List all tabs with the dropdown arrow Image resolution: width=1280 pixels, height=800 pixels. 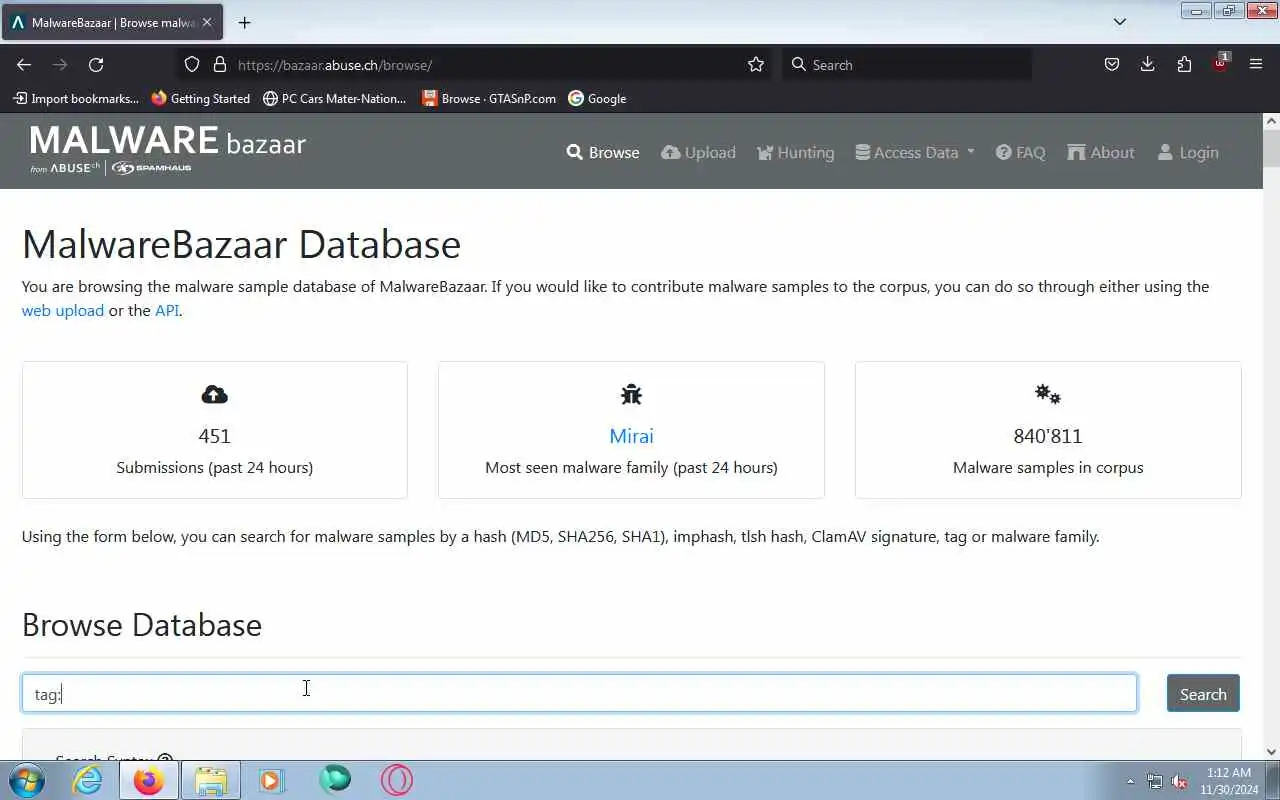[1120, 22]
